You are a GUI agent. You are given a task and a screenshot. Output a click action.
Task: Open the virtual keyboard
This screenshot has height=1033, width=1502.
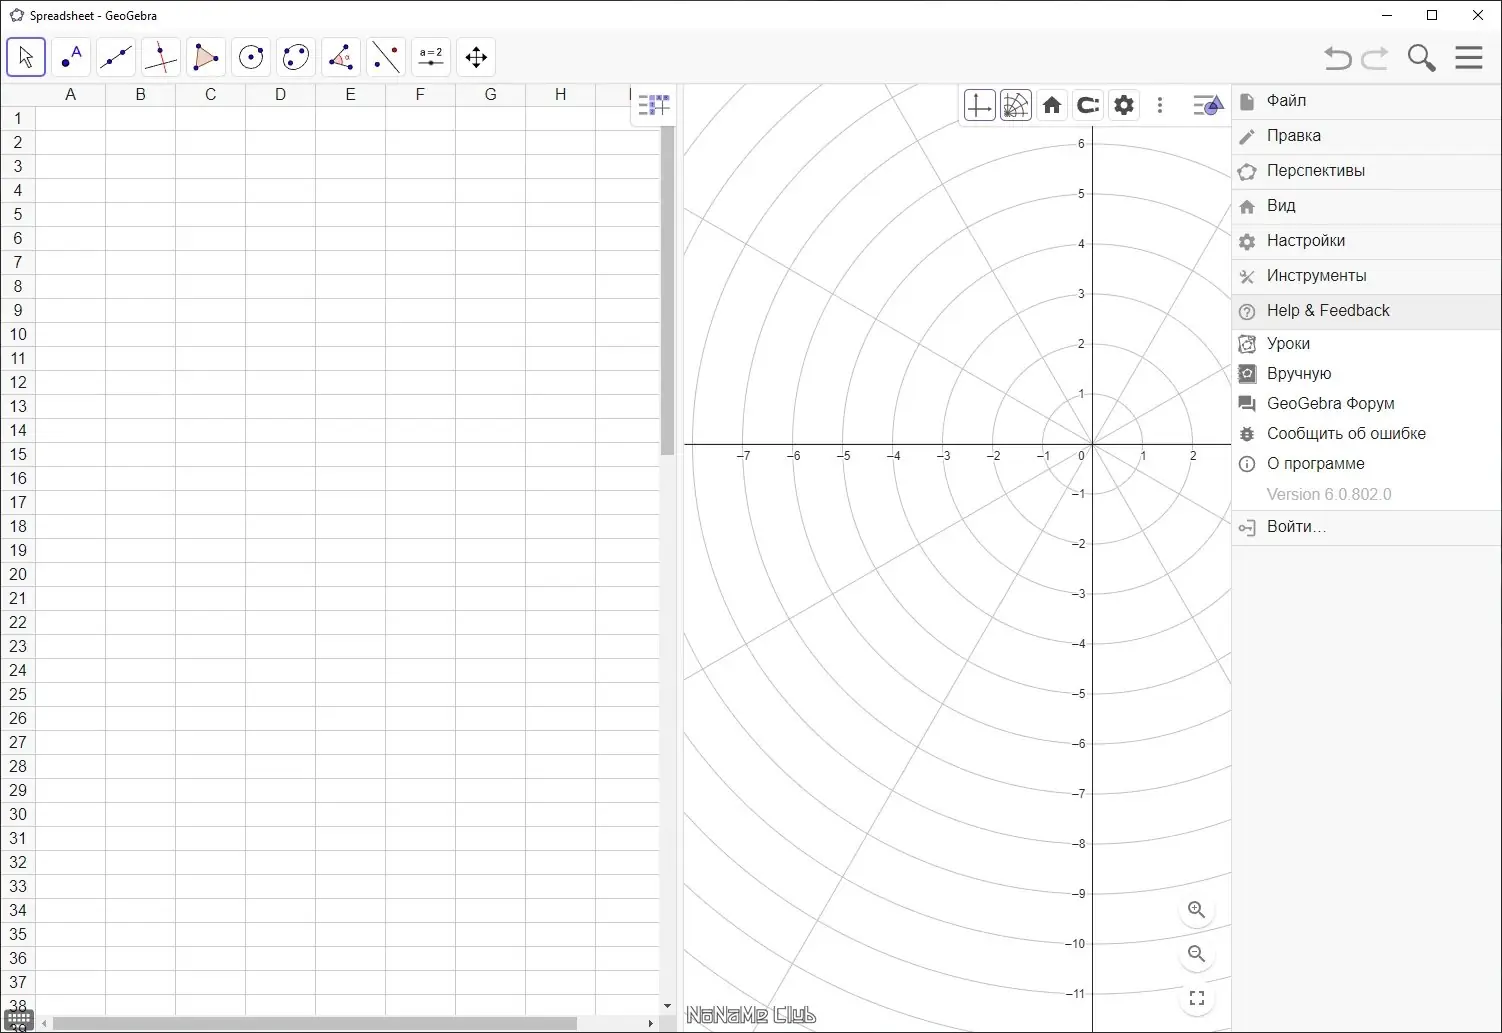coord(19,1020)
